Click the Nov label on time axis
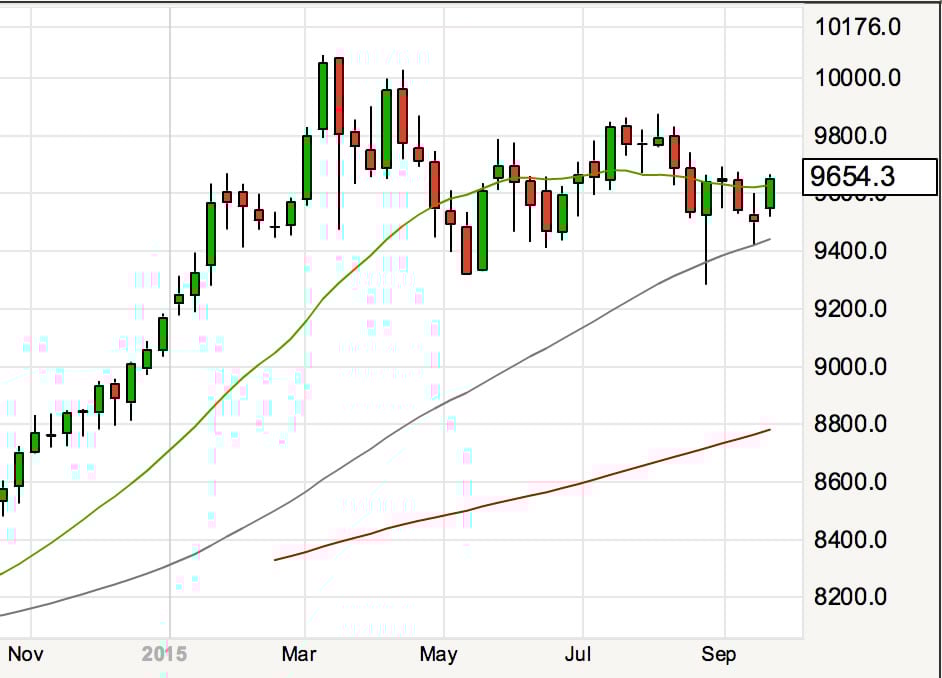The width and height of the screenshot is (942, 678). tap(27, 655)
